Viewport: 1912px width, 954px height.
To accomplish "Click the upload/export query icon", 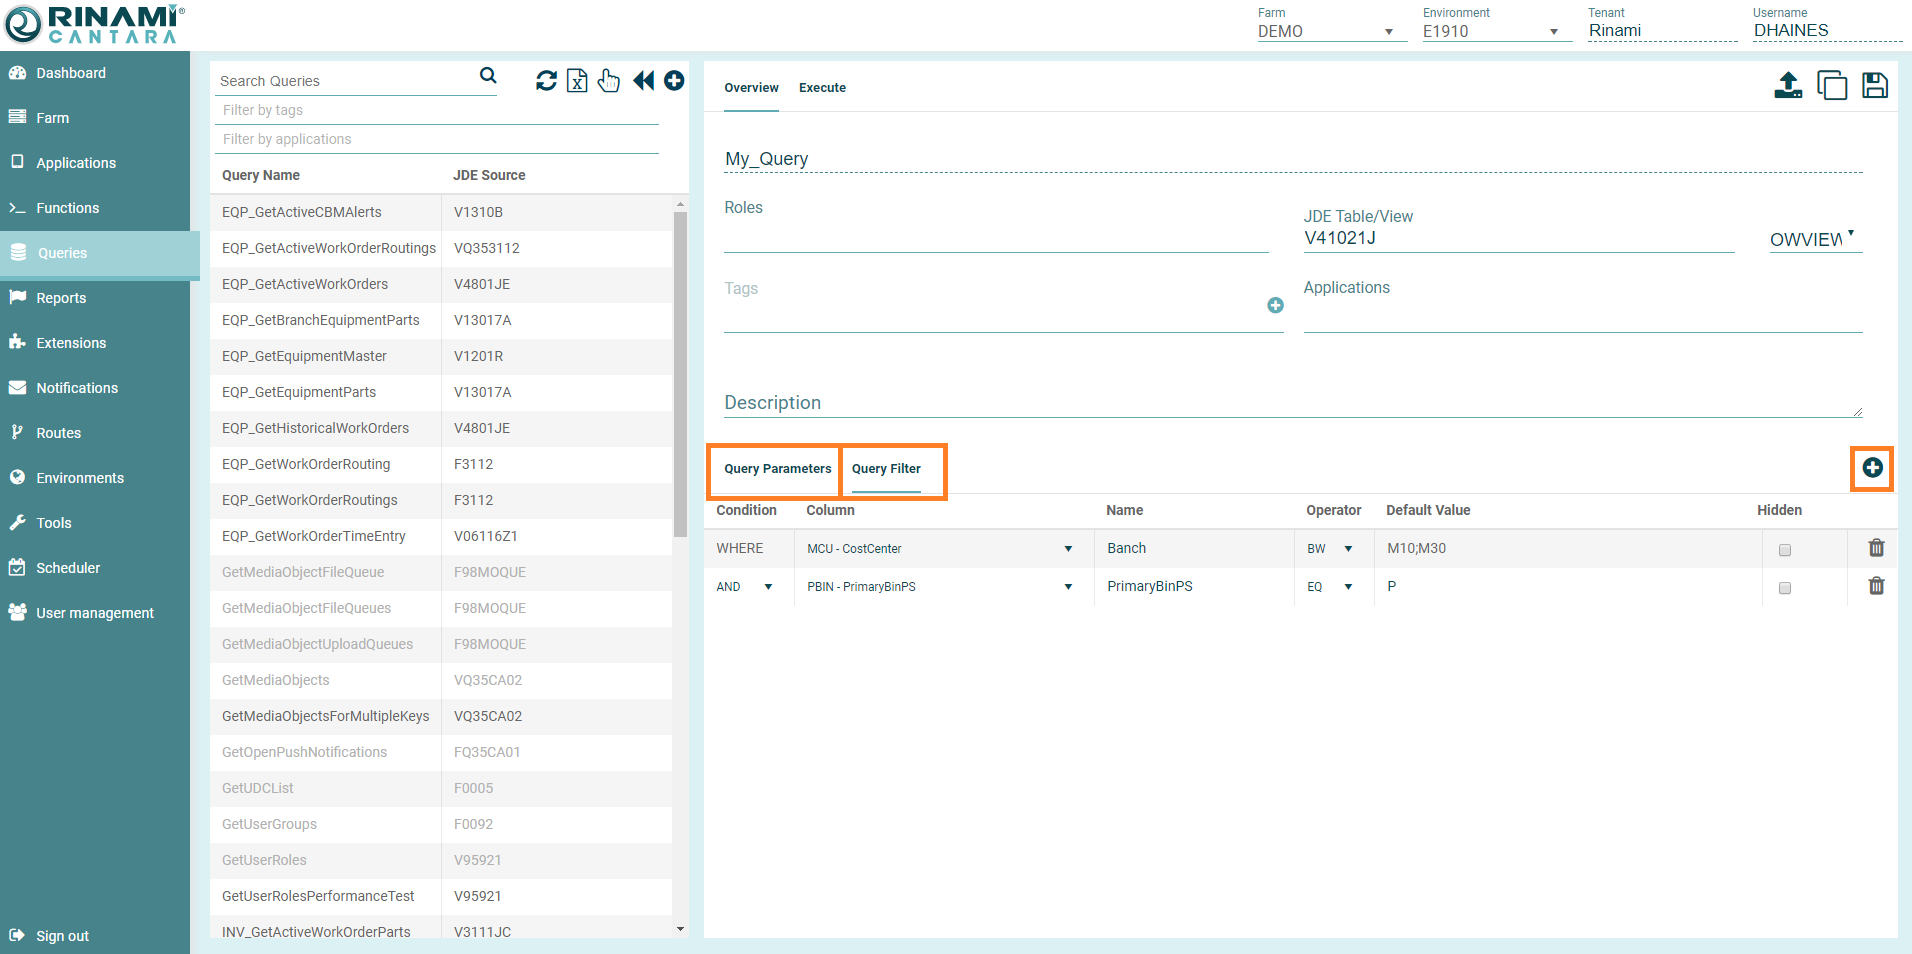I will [1788, 86].
